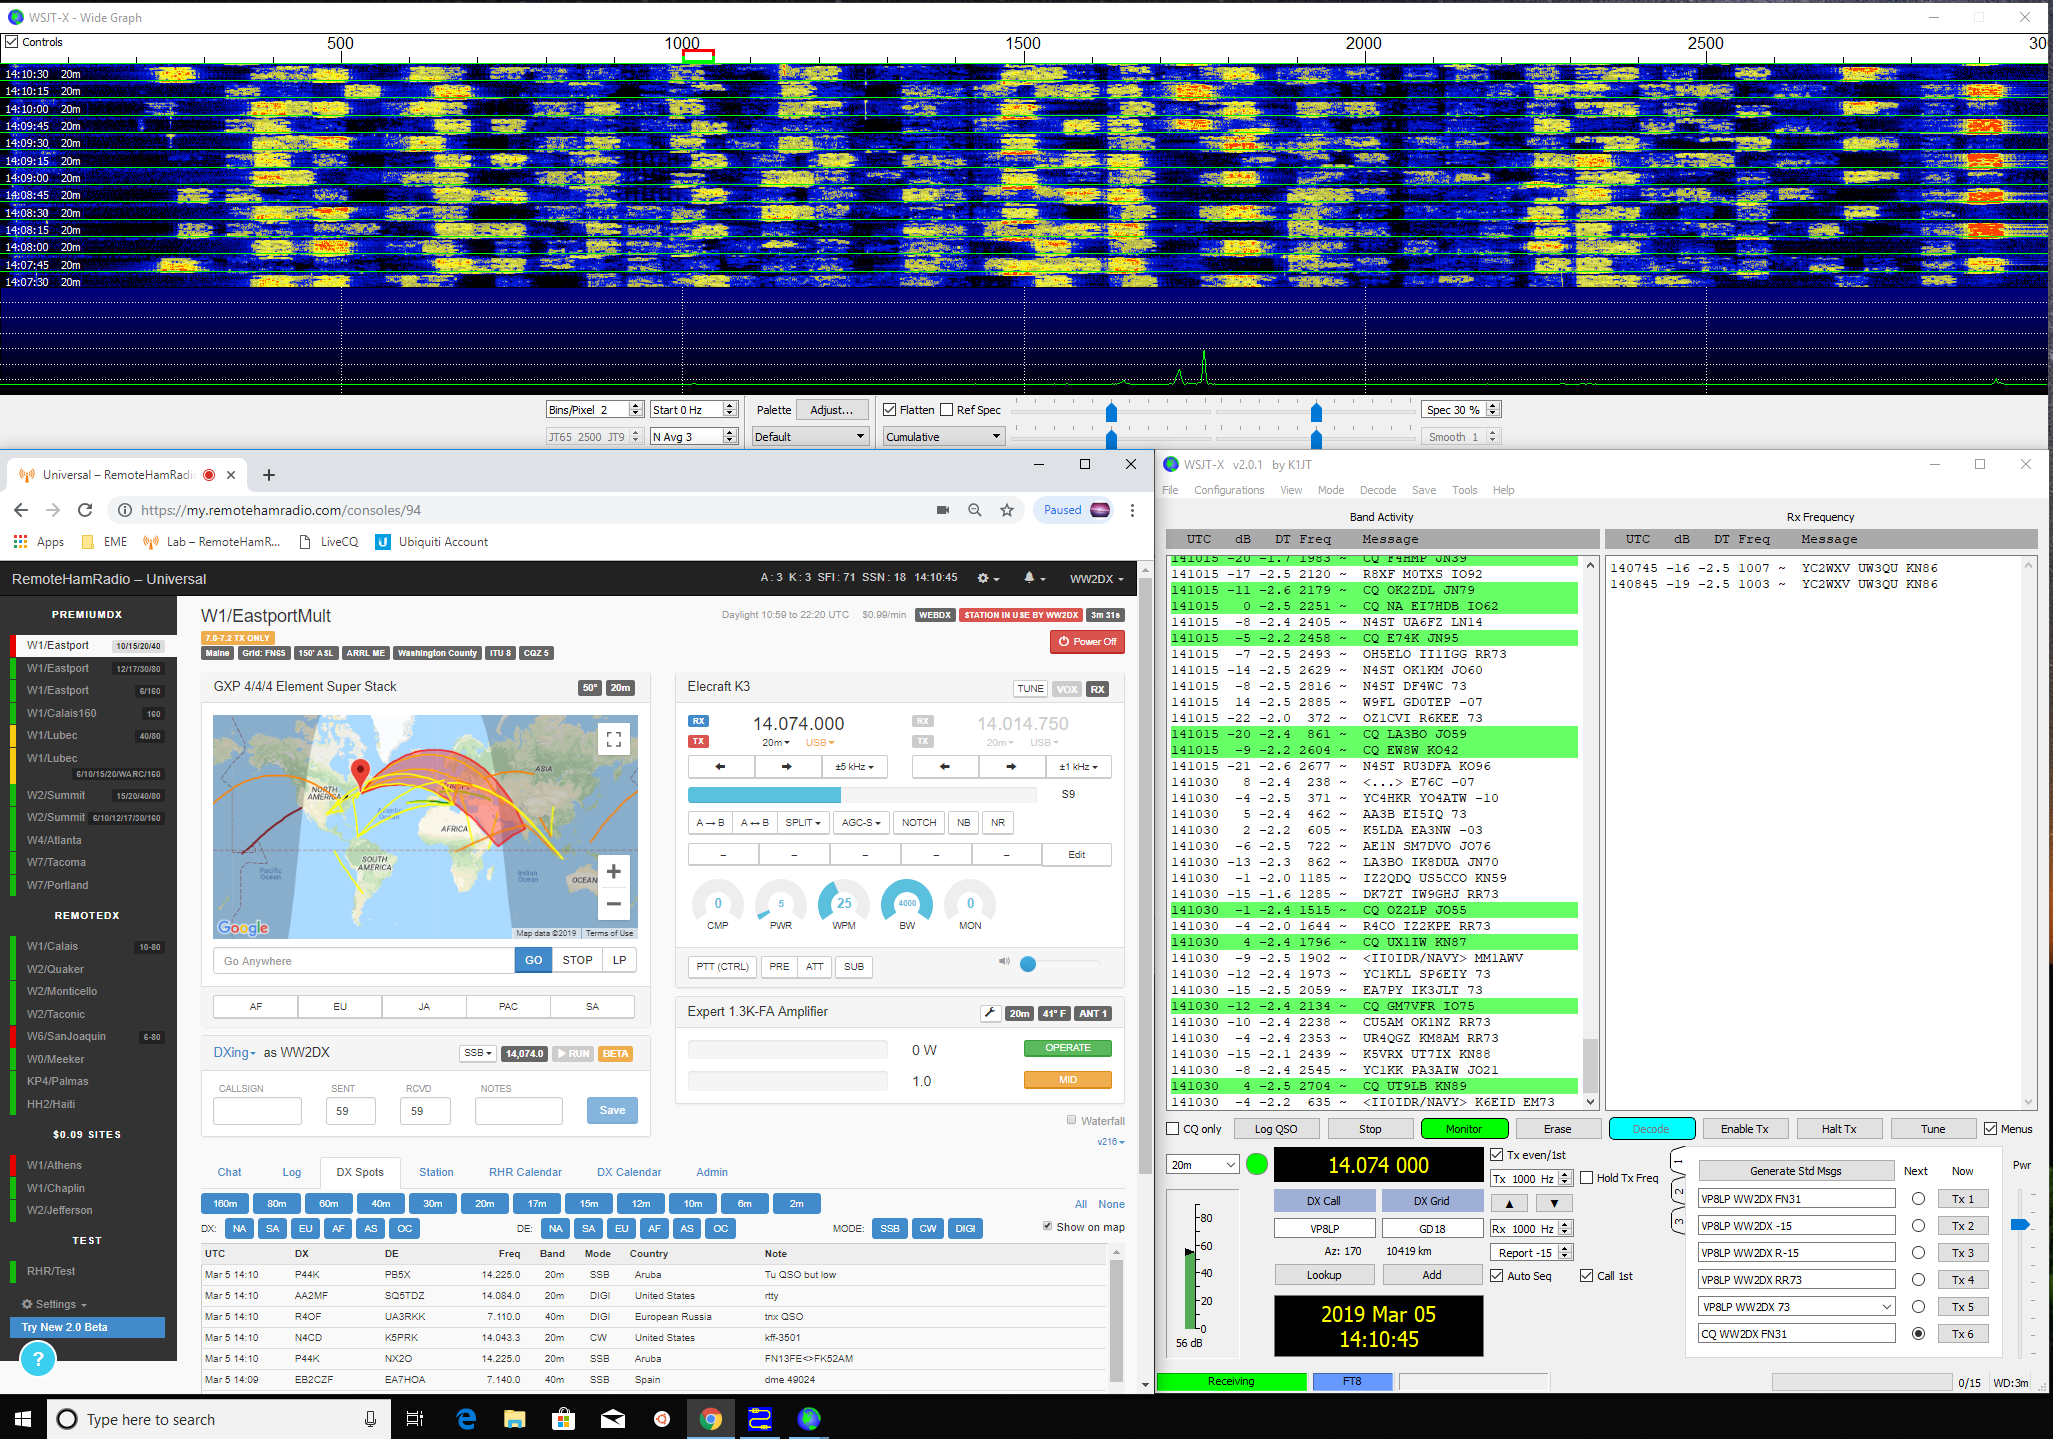Select the Tx 1 Next radio button
The image size is (2053, 1439).
click(x=1918, y=1199)
